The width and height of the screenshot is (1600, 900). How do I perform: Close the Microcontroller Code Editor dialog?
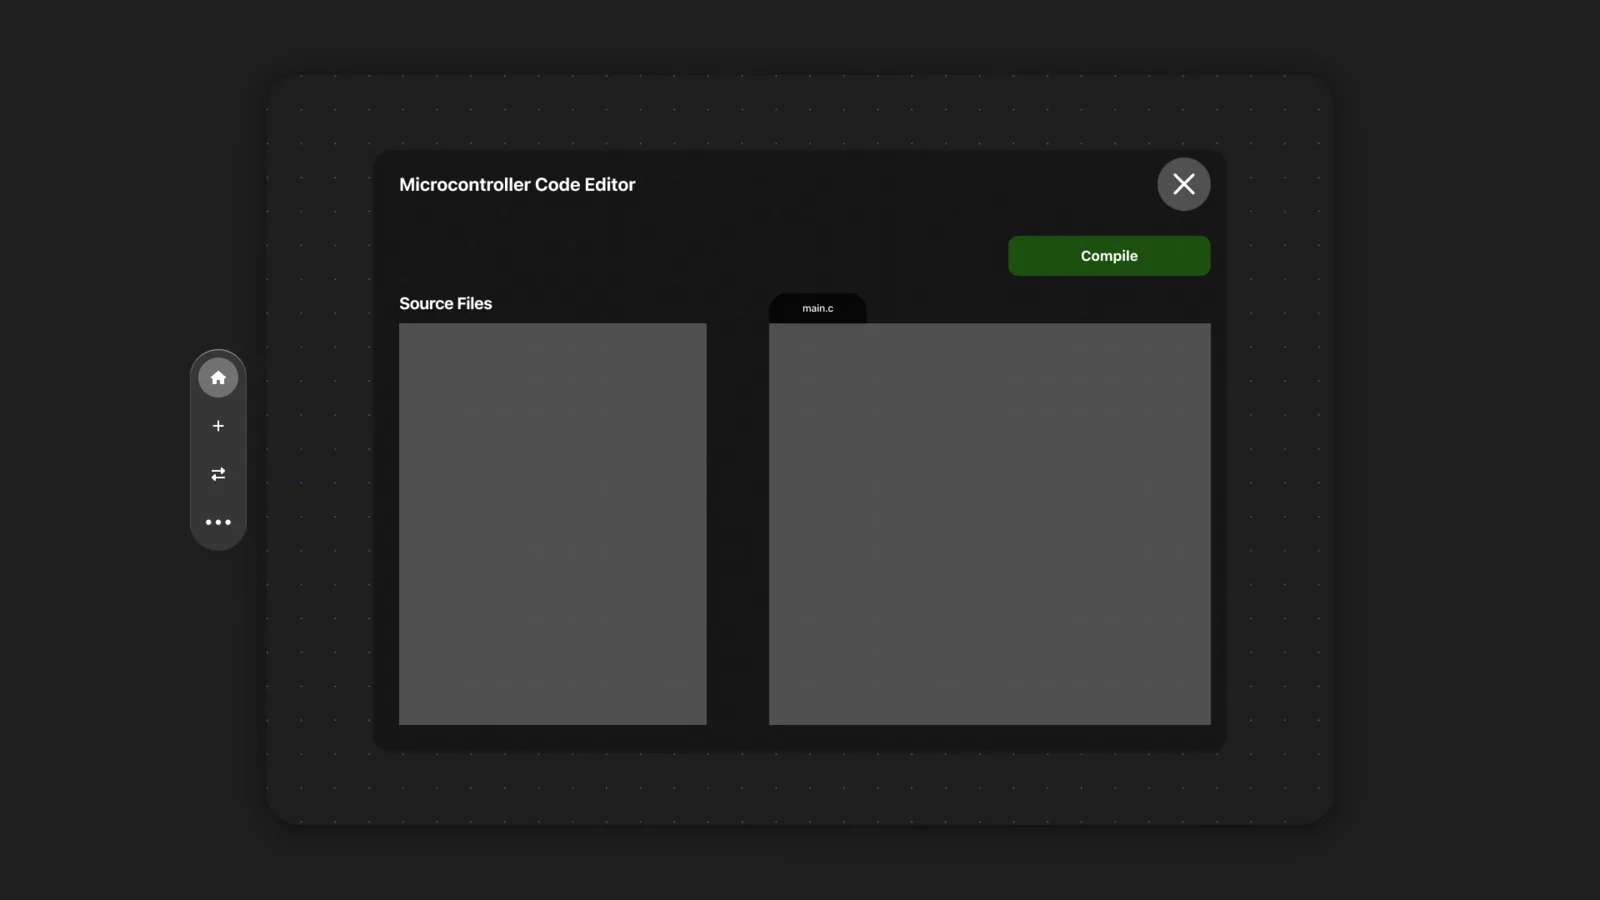coord(1184,184)
